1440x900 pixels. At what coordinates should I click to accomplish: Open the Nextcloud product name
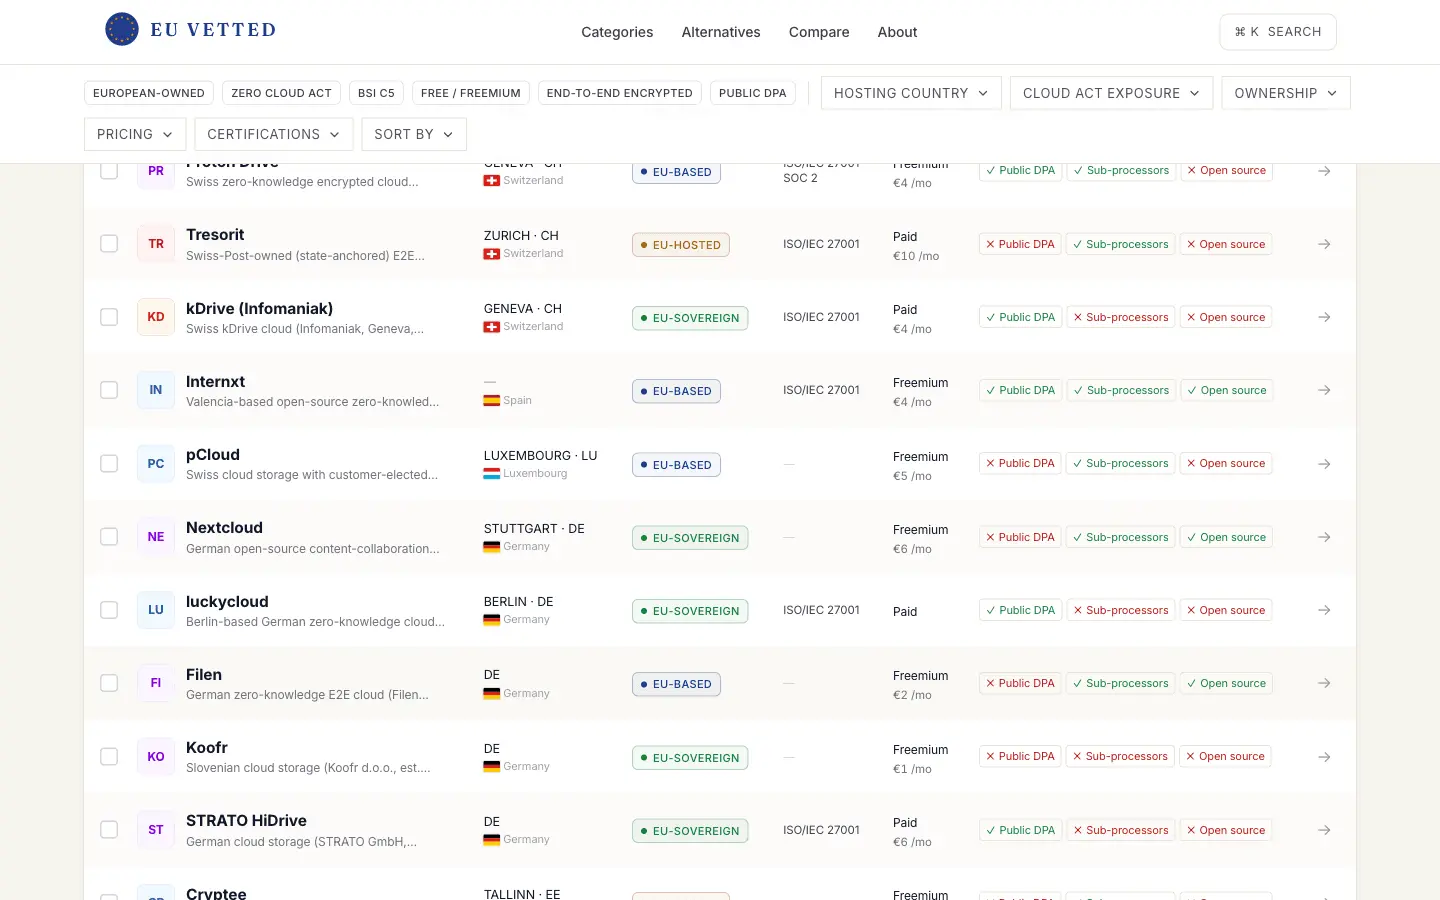(x=224, y=528)
